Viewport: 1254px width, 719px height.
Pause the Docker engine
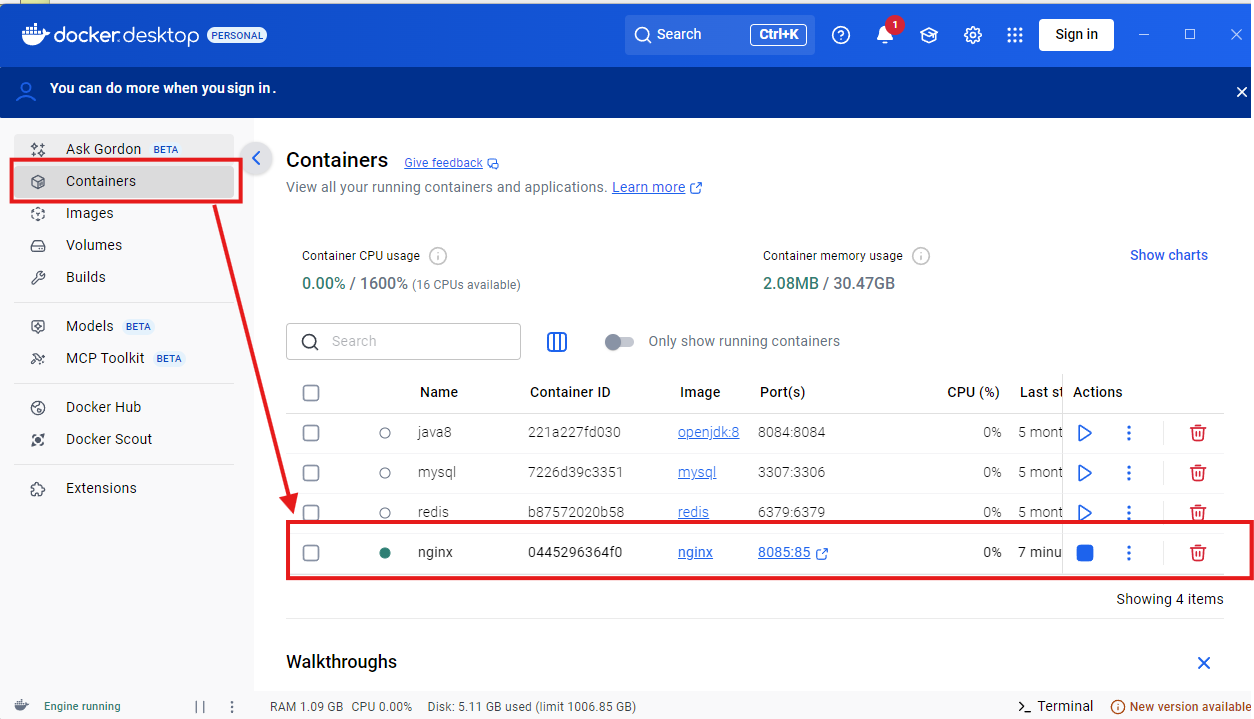click(x=200, y=707)
